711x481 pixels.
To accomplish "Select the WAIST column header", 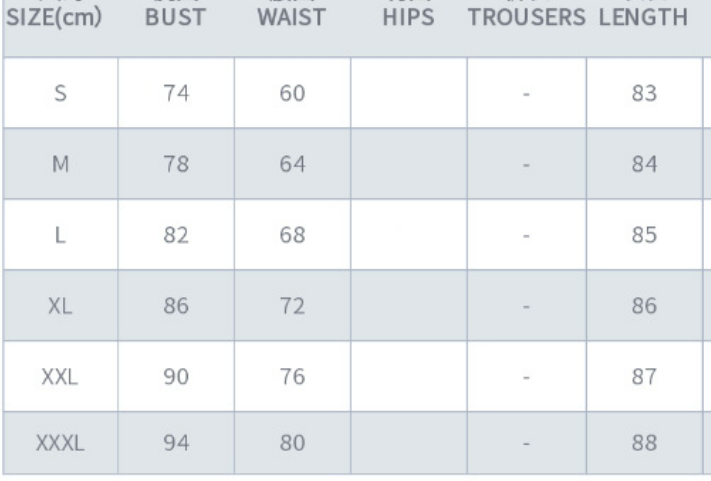I will pyautogui.click(x=291, y=18).
